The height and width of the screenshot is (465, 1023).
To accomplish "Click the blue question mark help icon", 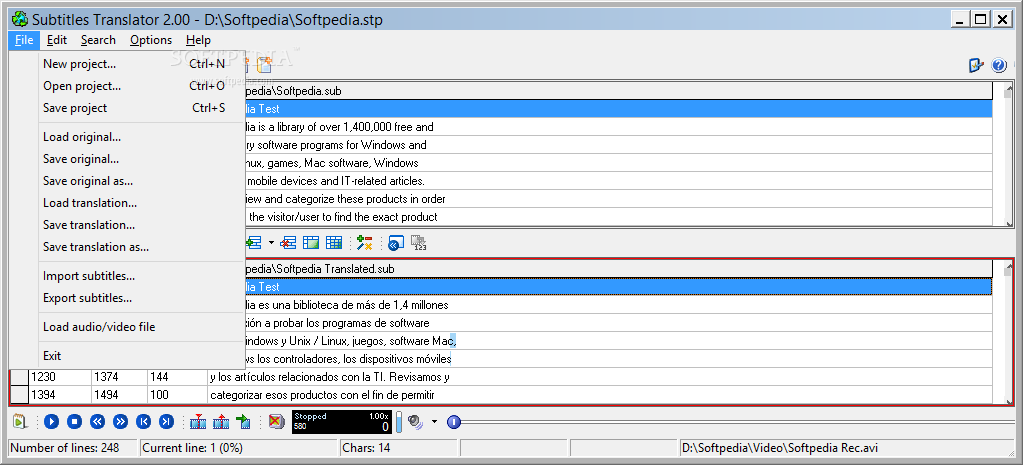I will tap(999, 65).
